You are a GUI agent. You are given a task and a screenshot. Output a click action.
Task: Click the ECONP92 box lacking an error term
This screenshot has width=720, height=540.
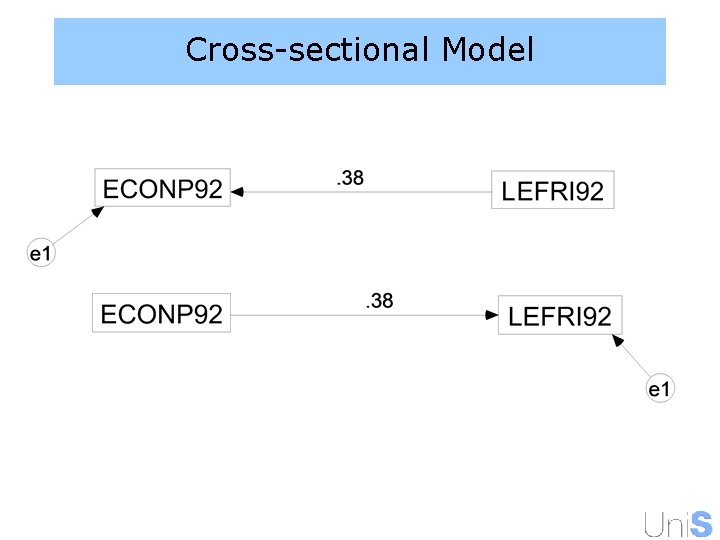point(161,314)
